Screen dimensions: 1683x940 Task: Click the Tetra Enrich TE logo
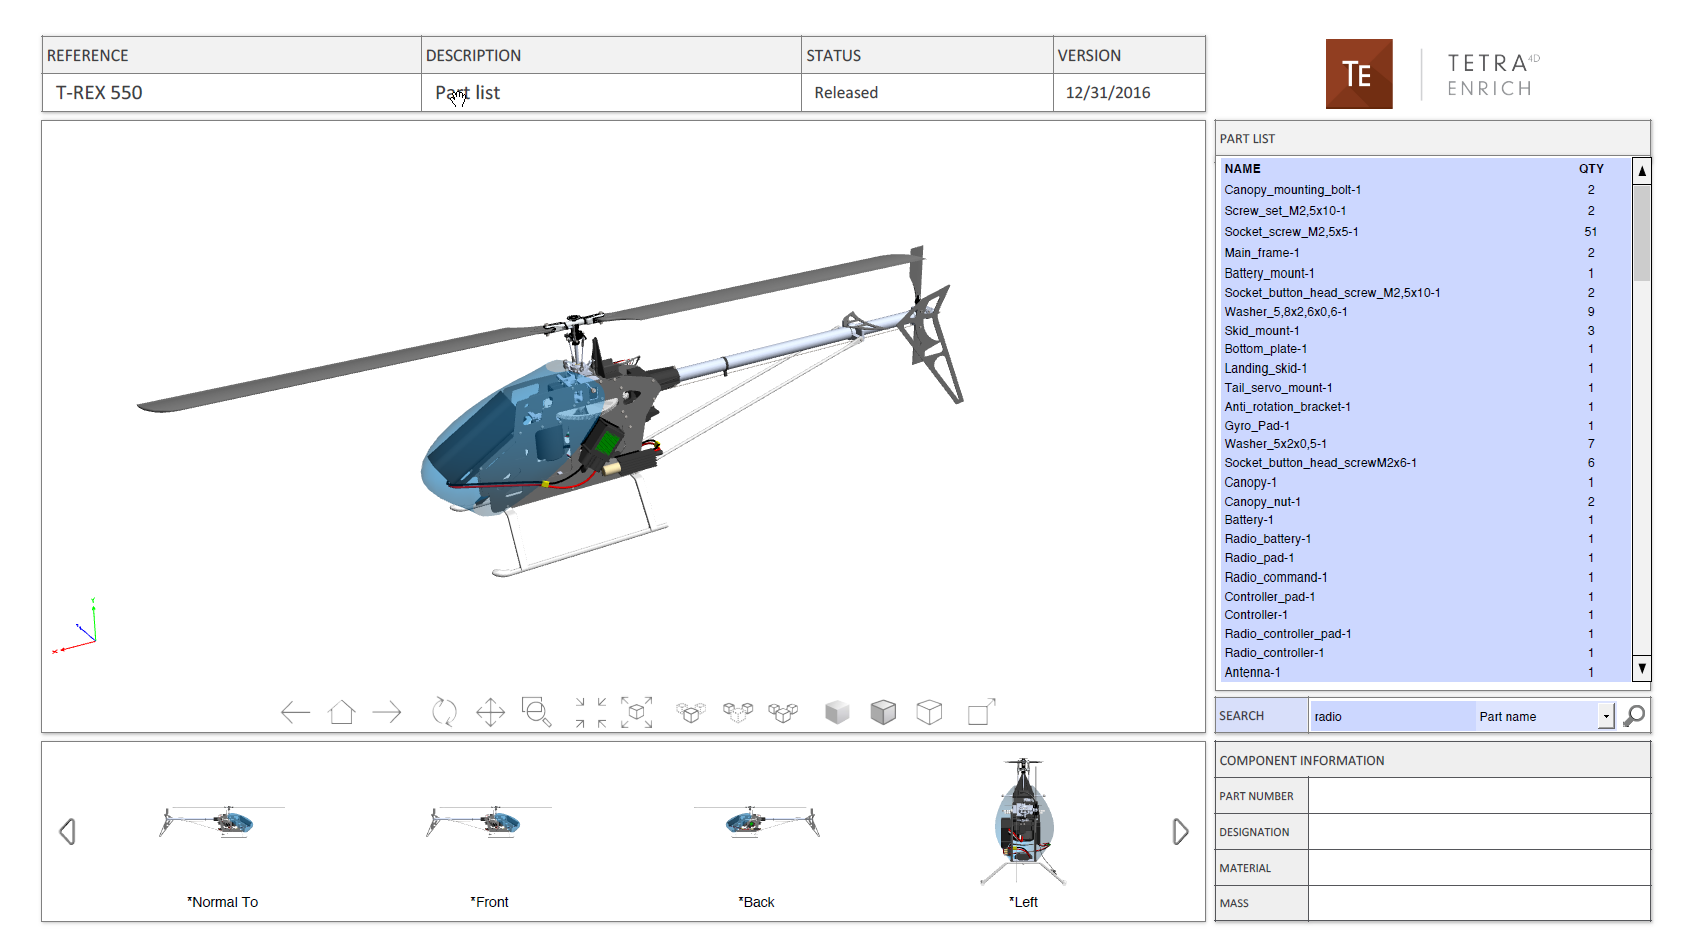pos(1359,74)
